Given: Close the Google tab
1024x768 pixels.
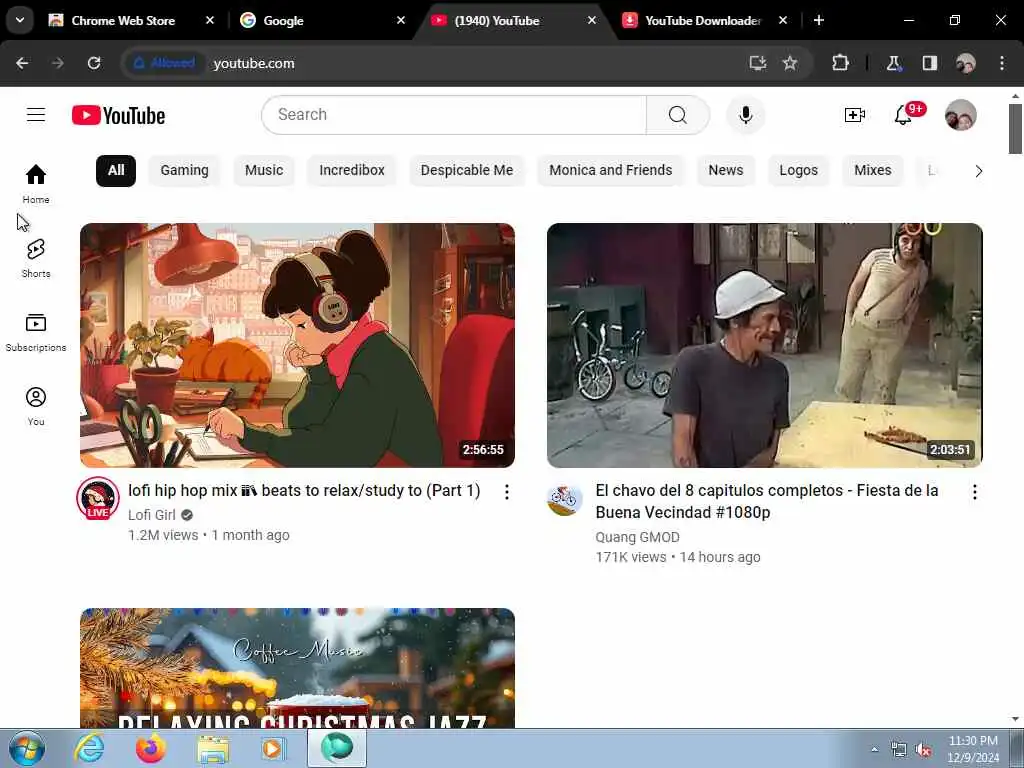Looking at the screenshot, I should tap(401, 20).
